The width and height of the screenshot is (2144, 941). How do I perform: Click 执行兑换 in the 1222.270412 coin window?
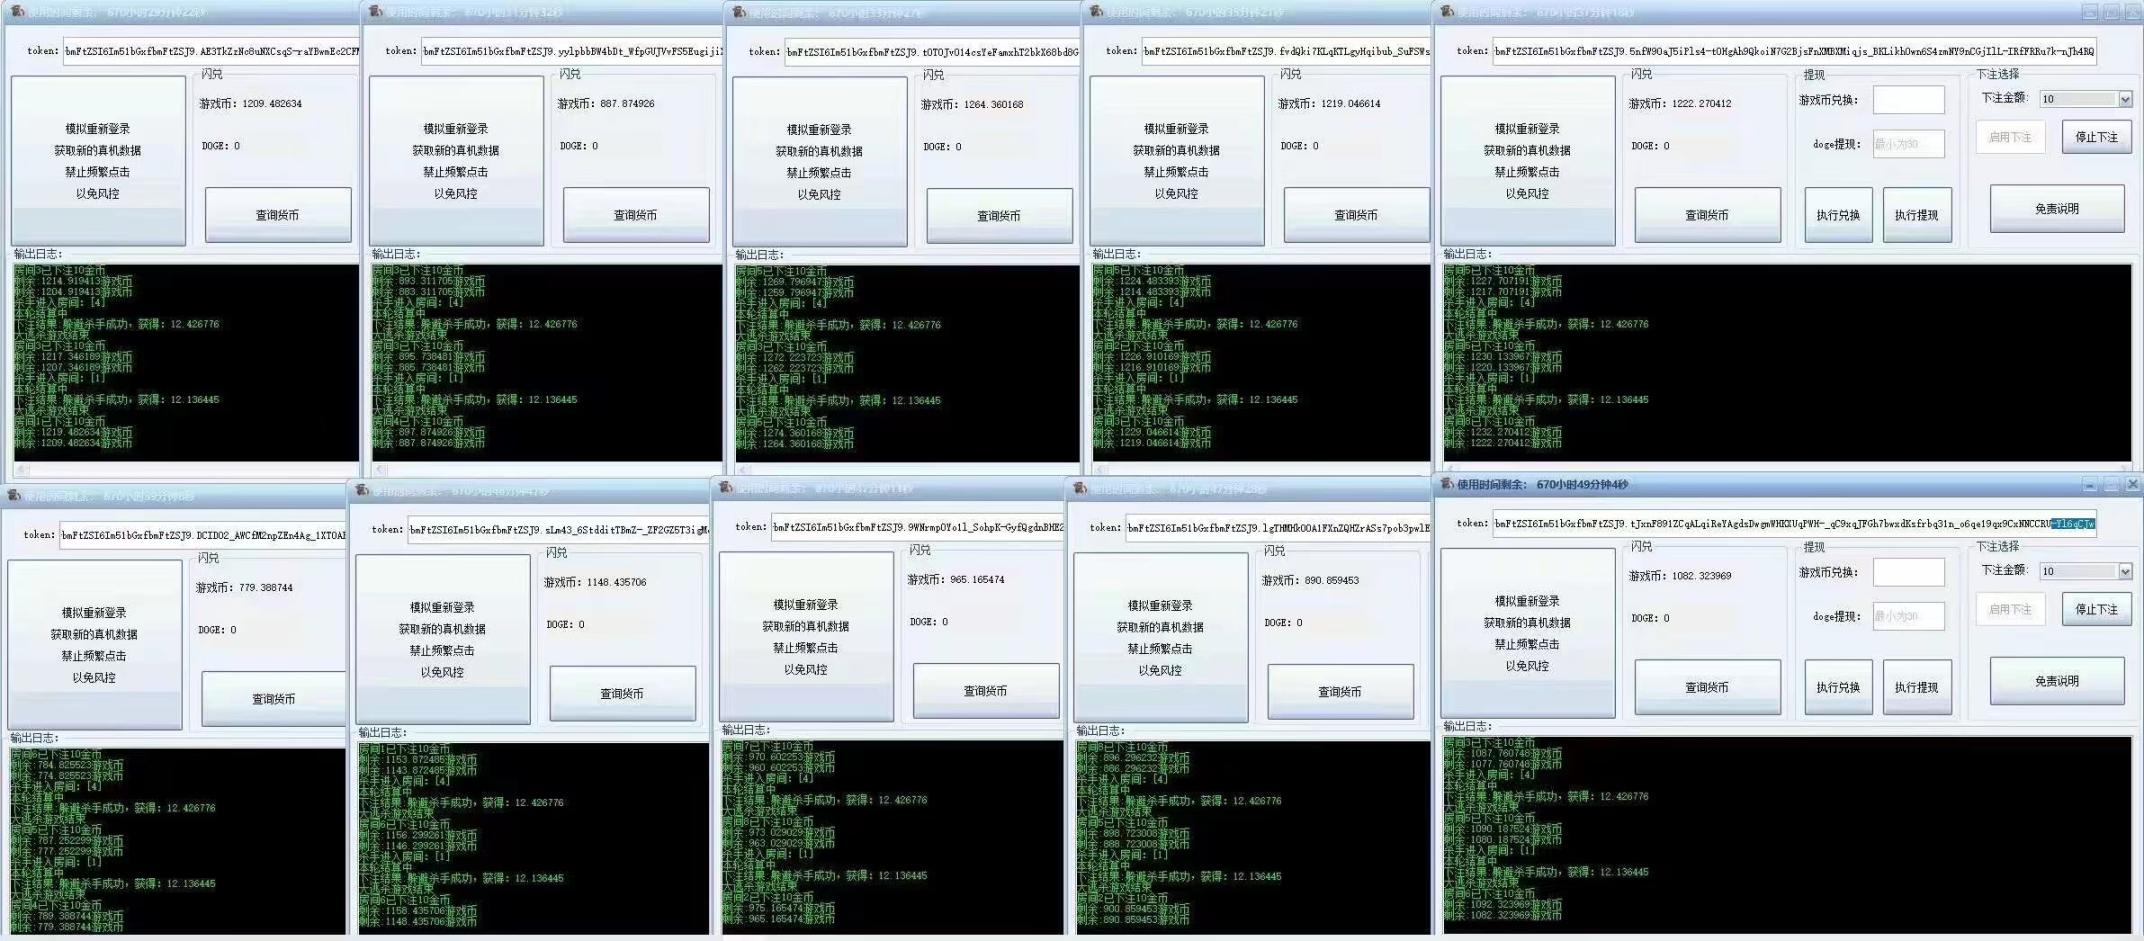click(x=1838, y=215)
